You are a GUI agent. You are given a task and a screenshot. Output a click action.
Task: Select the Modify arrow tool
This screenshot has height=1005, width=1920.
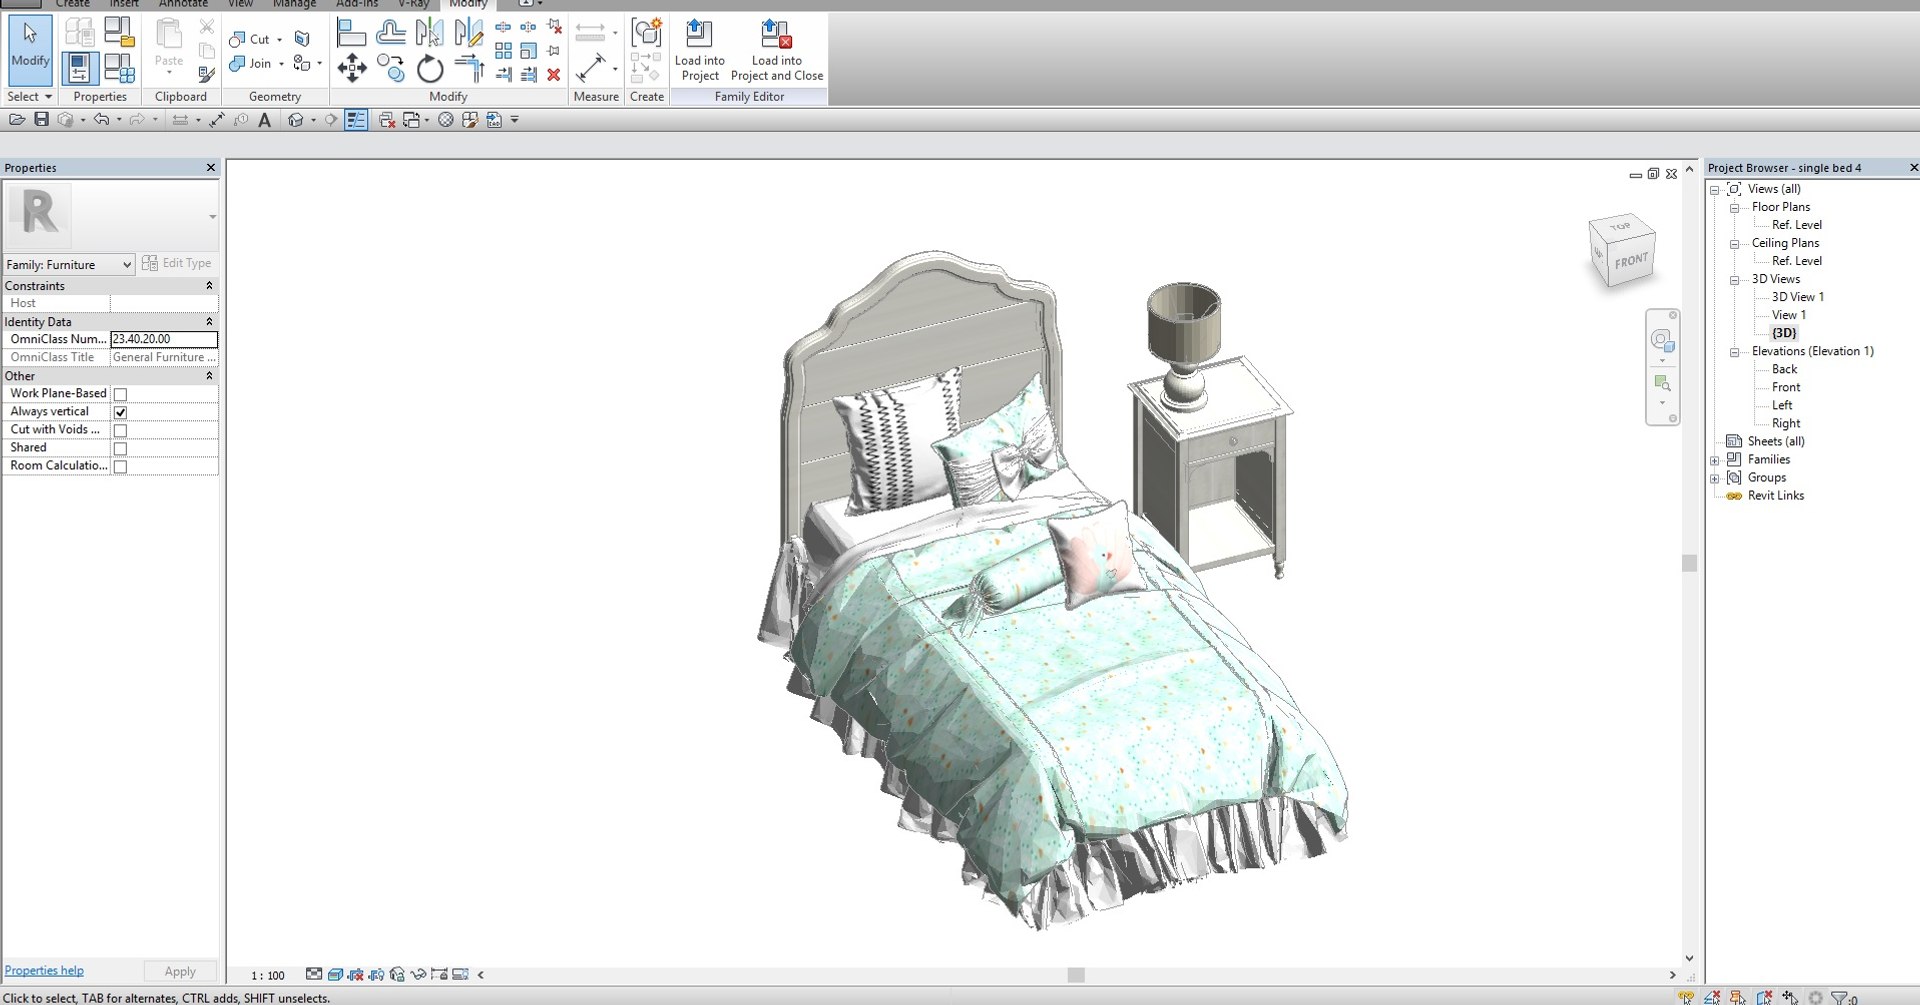[30, 48]
